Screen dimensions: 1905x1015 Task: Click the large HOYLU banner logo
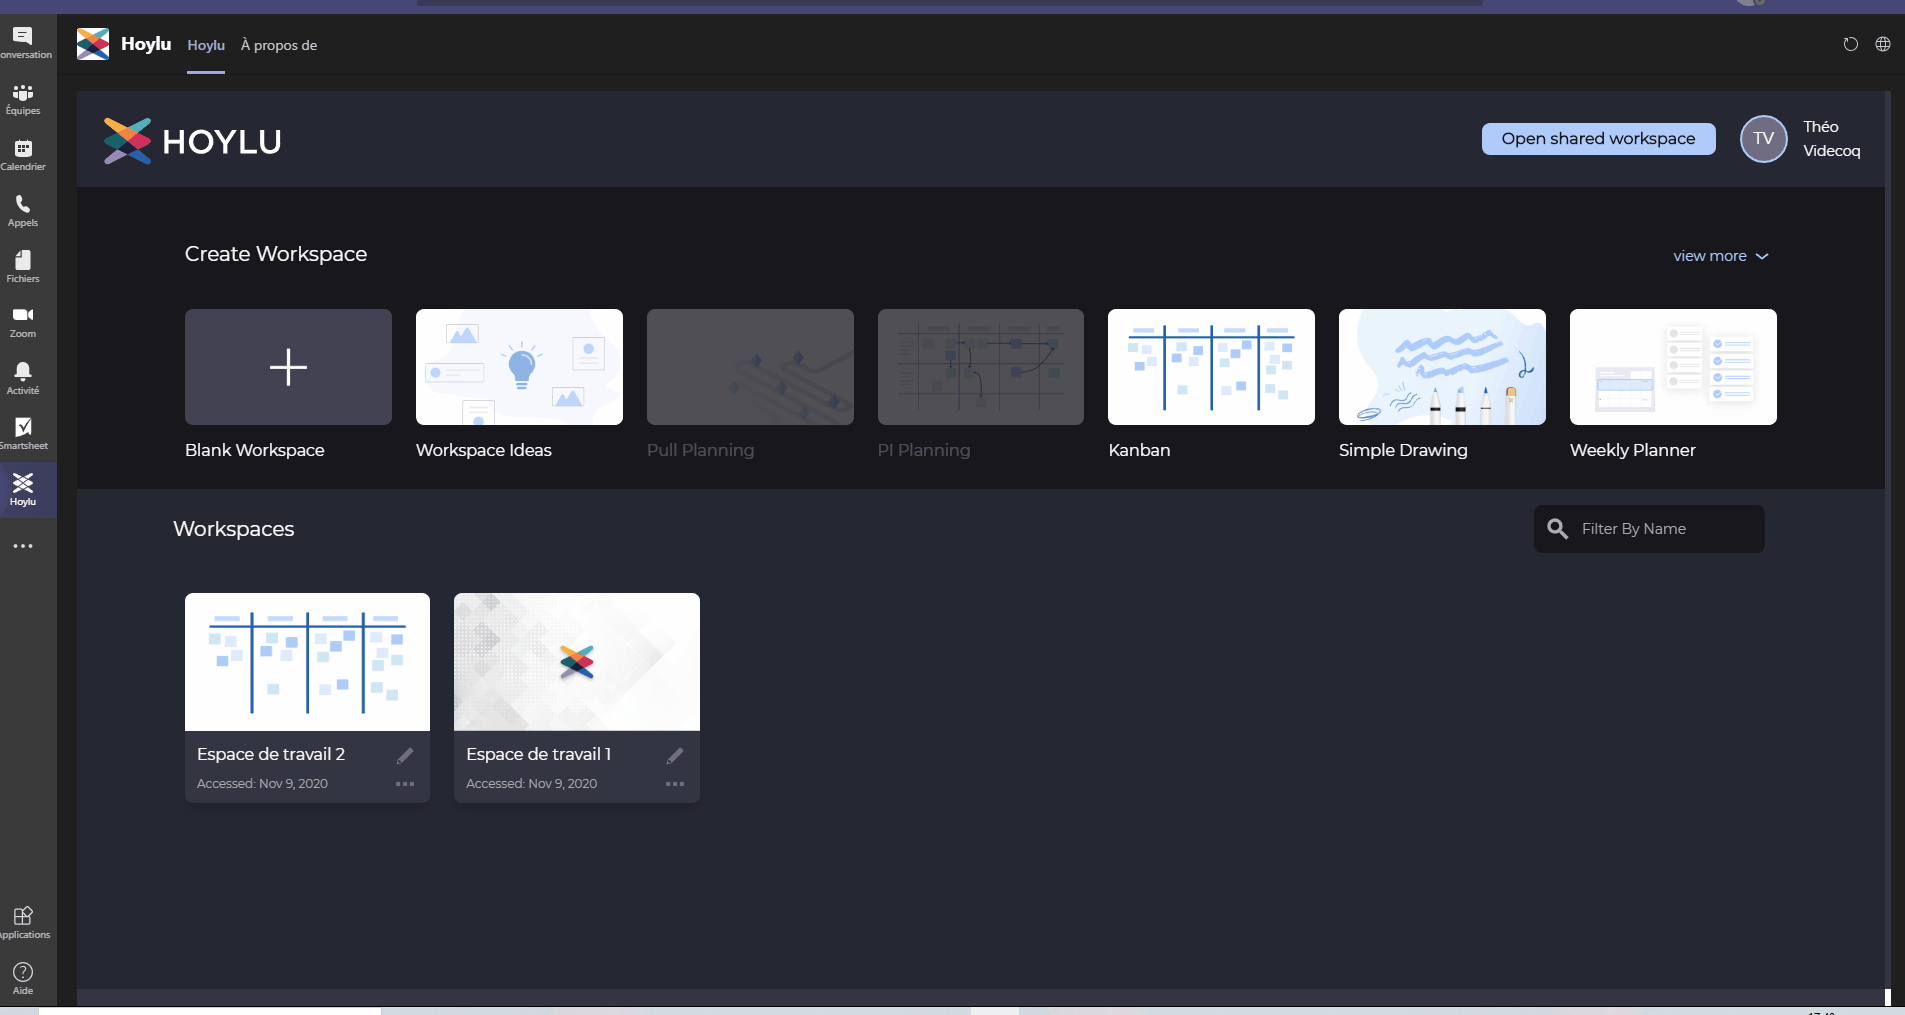pos(192,141)
